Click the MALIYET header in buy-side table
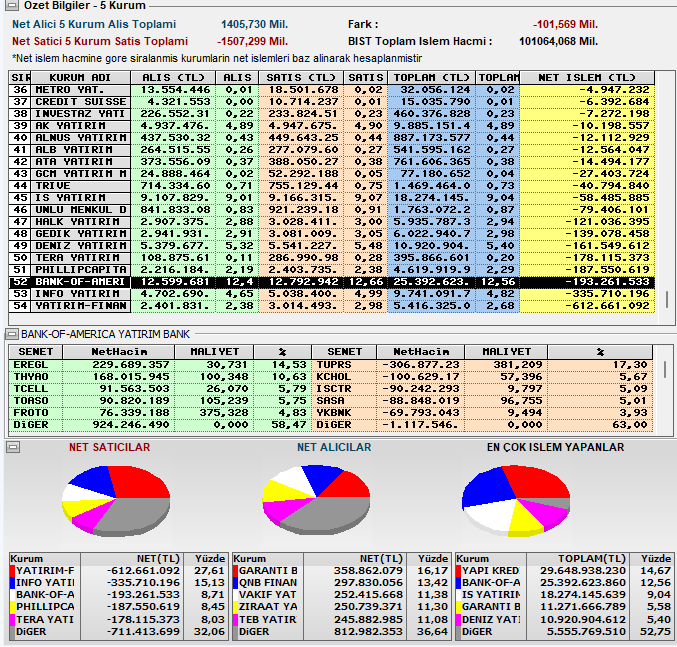Viewport: 677px width, 647px height. 214,352
